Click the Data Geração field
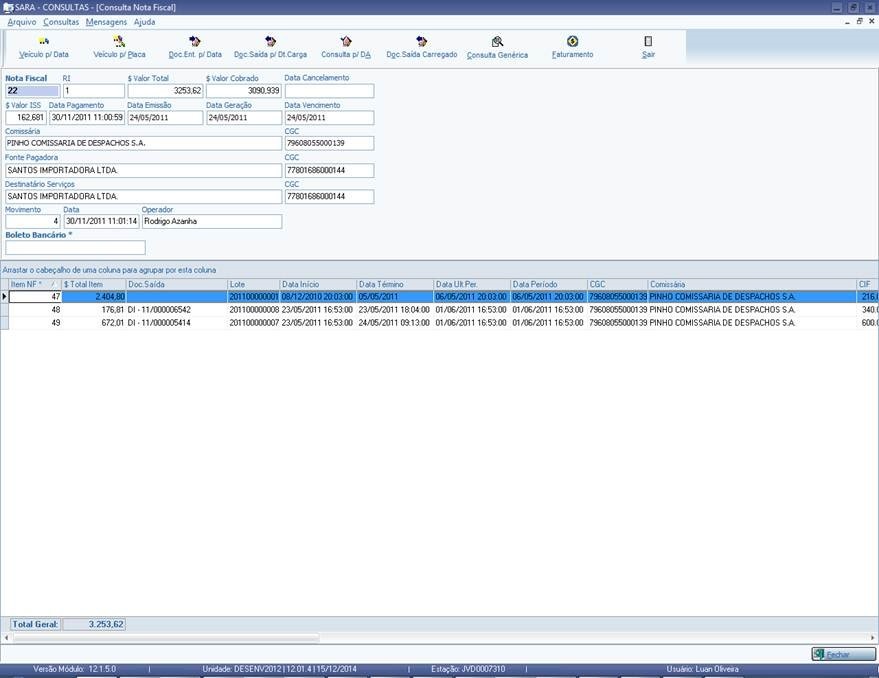879x678 pixels. point(243,118)
